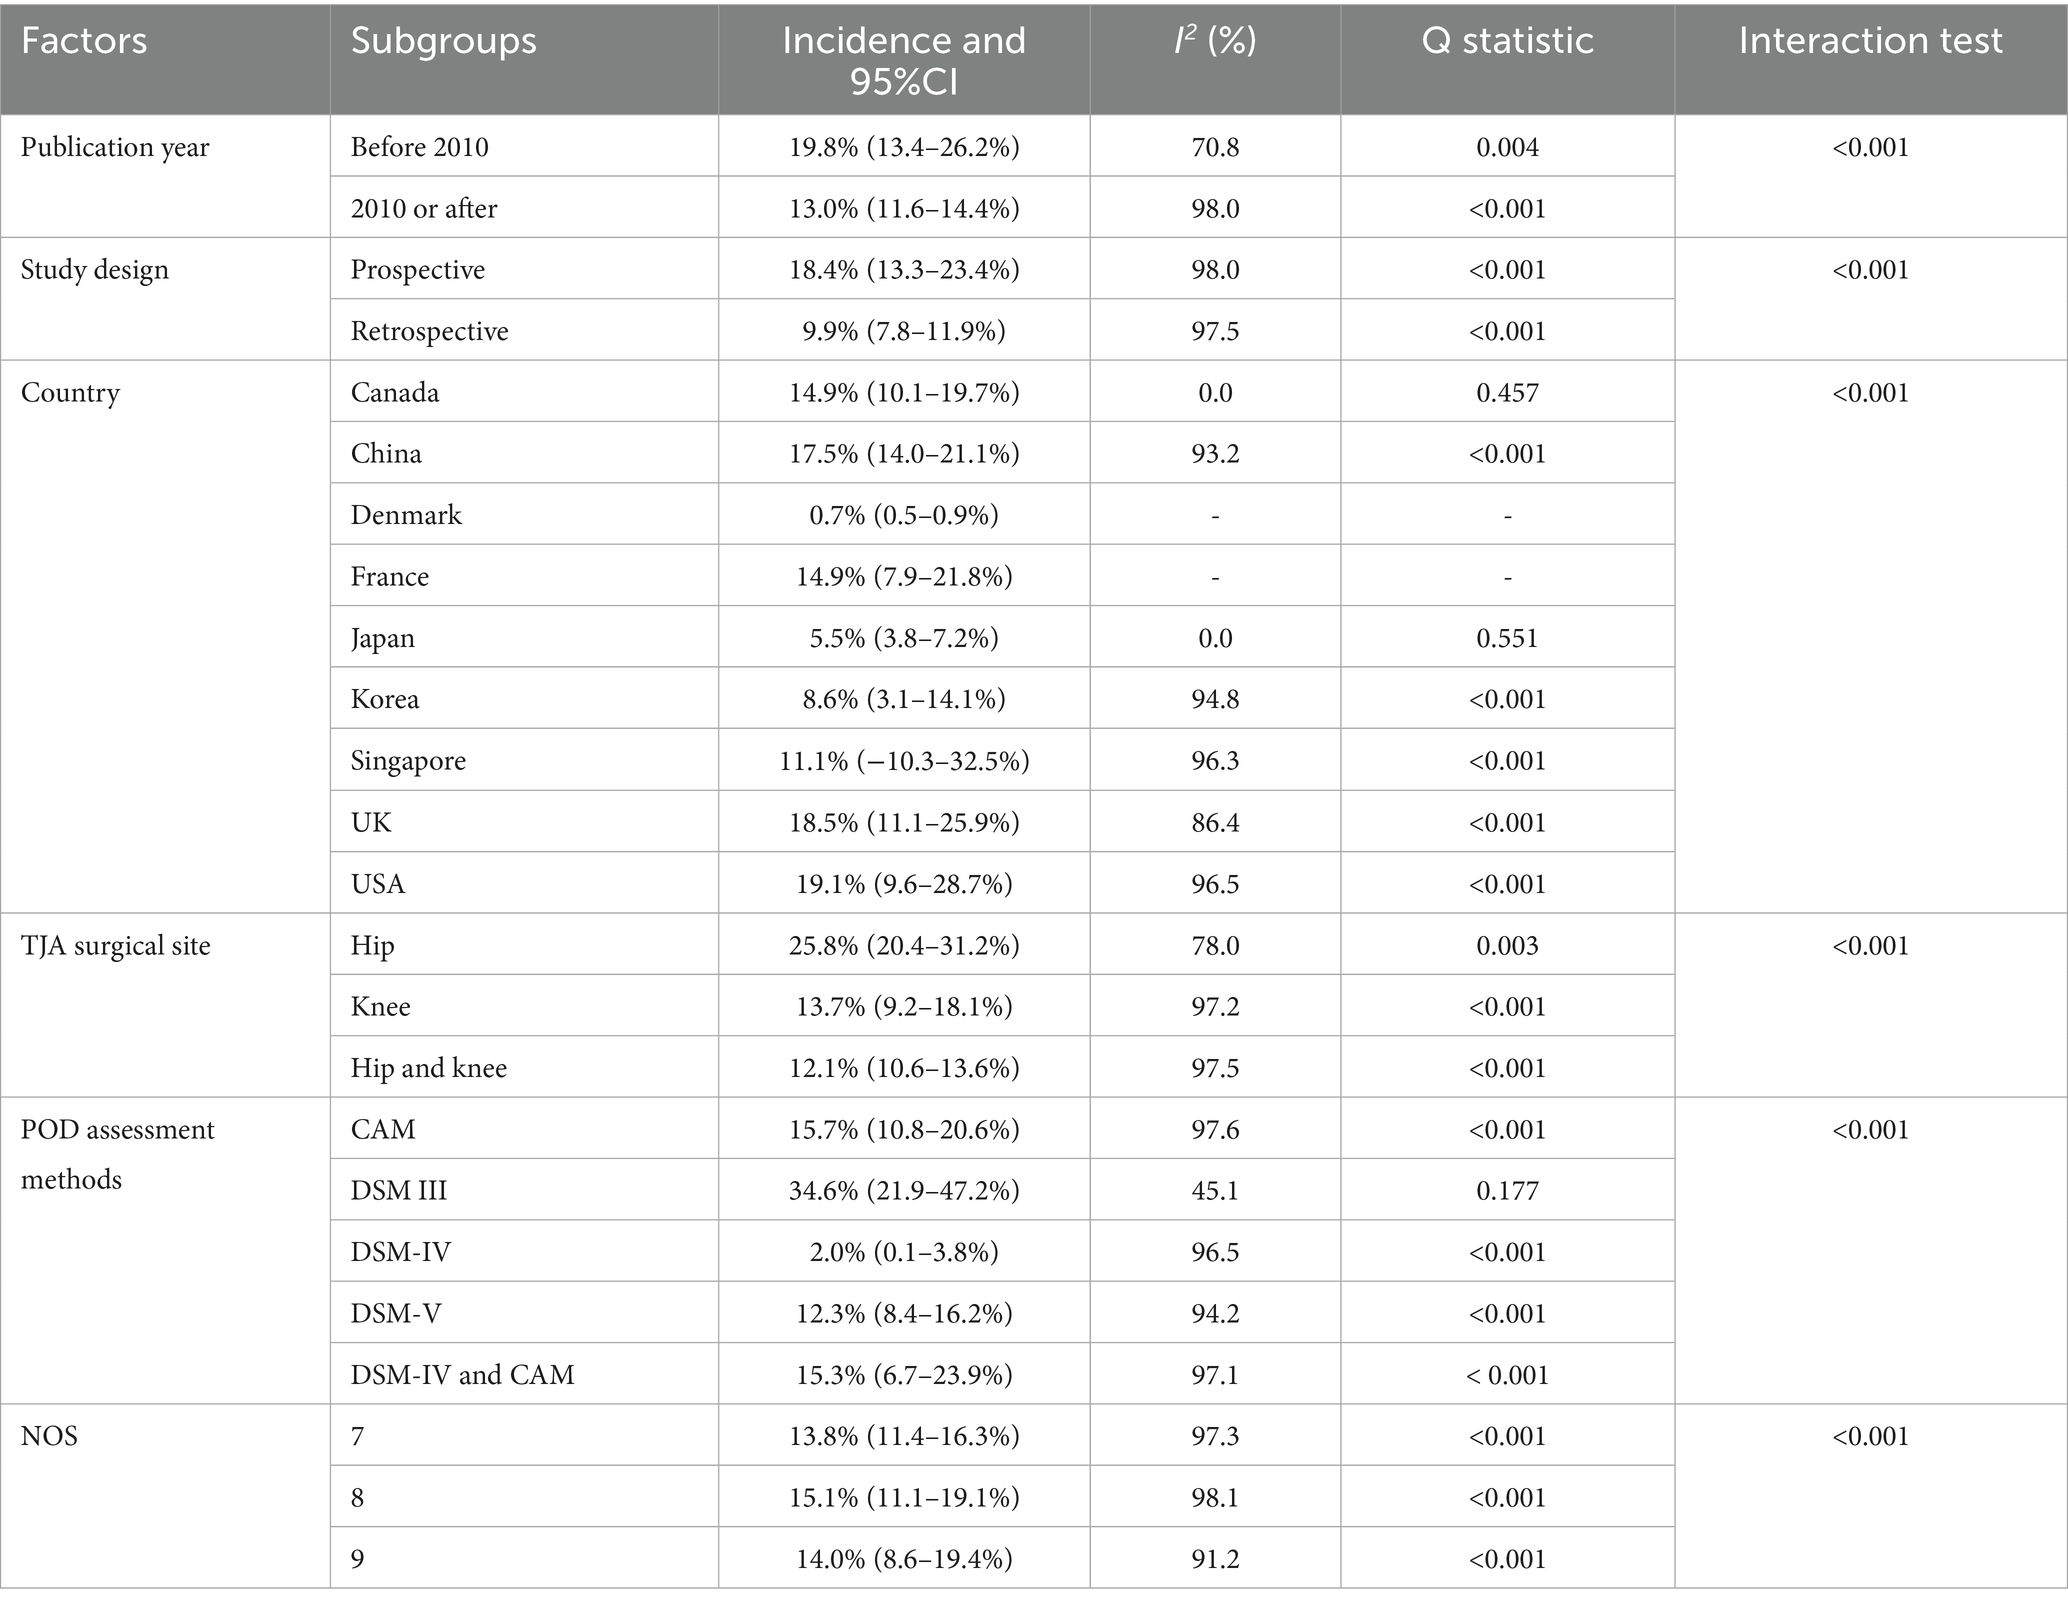Click the DSM III subgroup cell
2068x1606 pixels.
pos(398,1191)
